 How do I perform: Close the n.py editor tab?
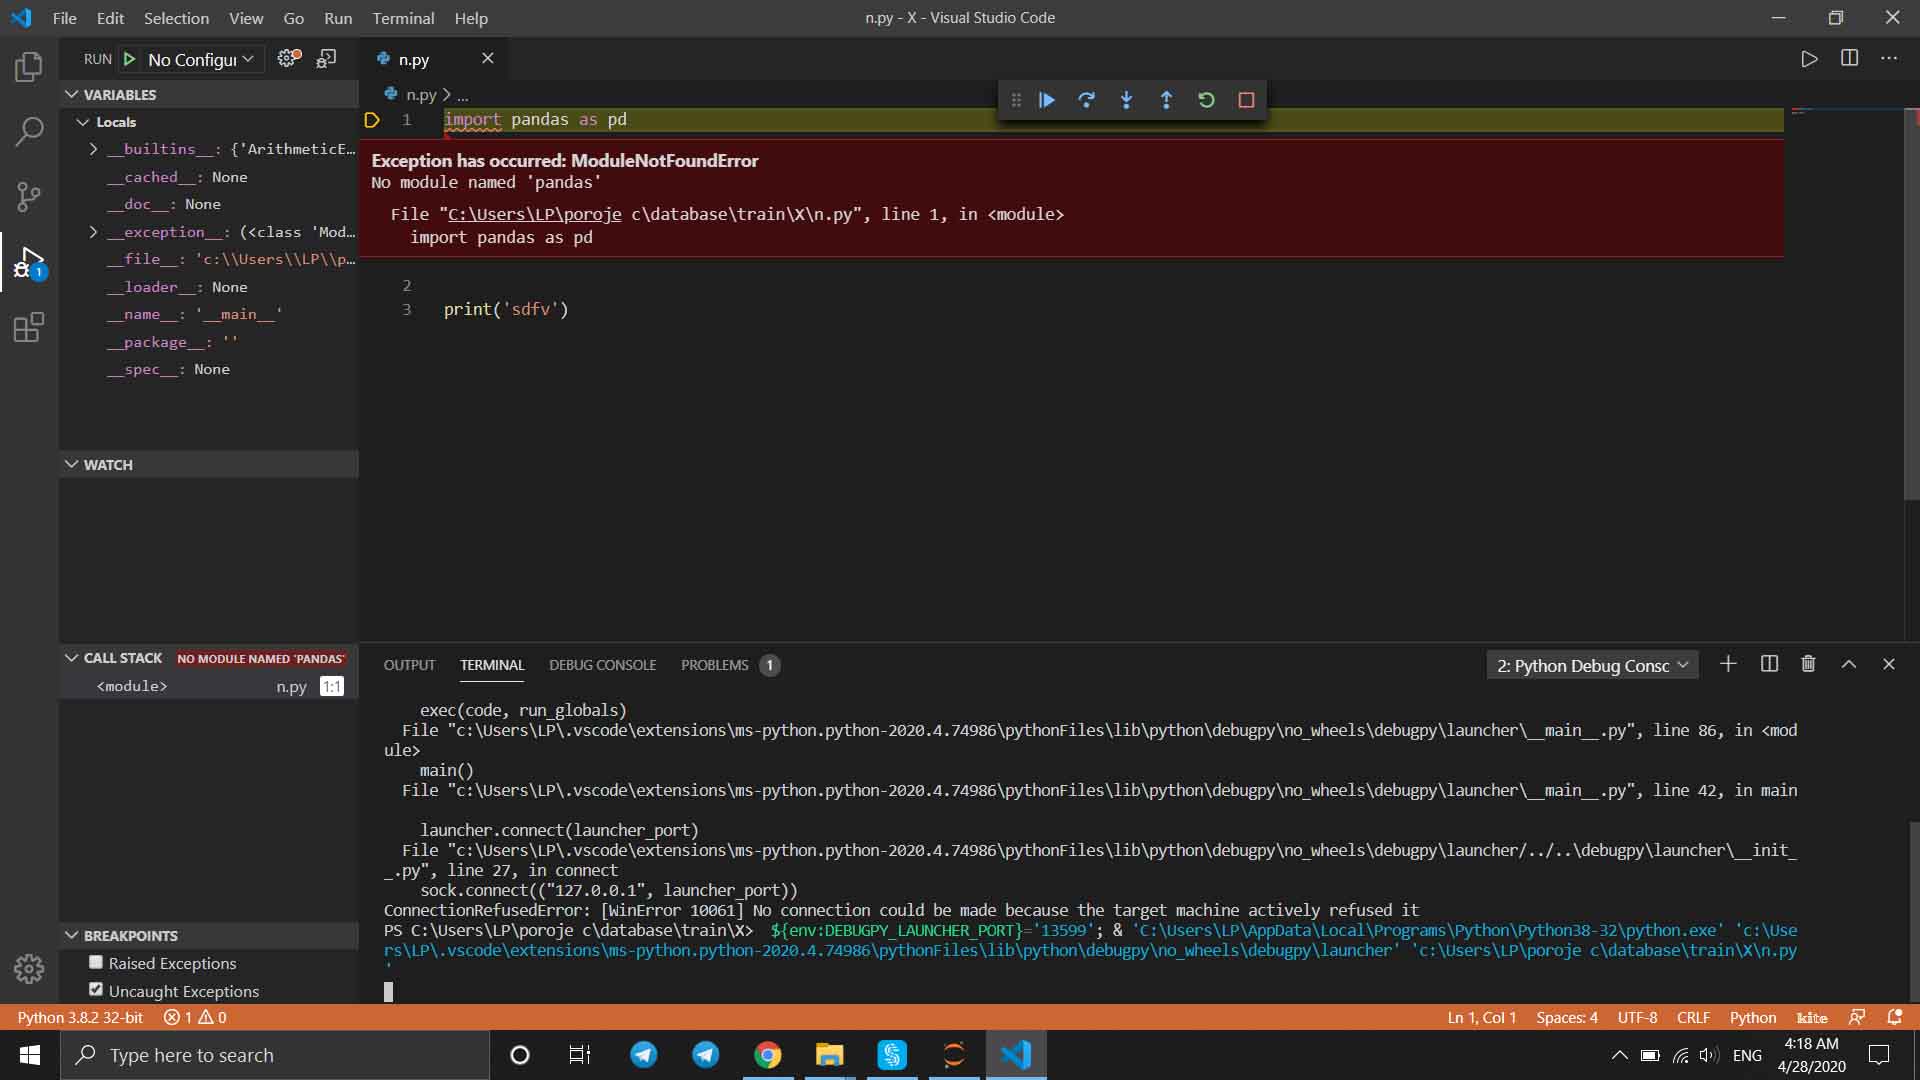(488, 58)
